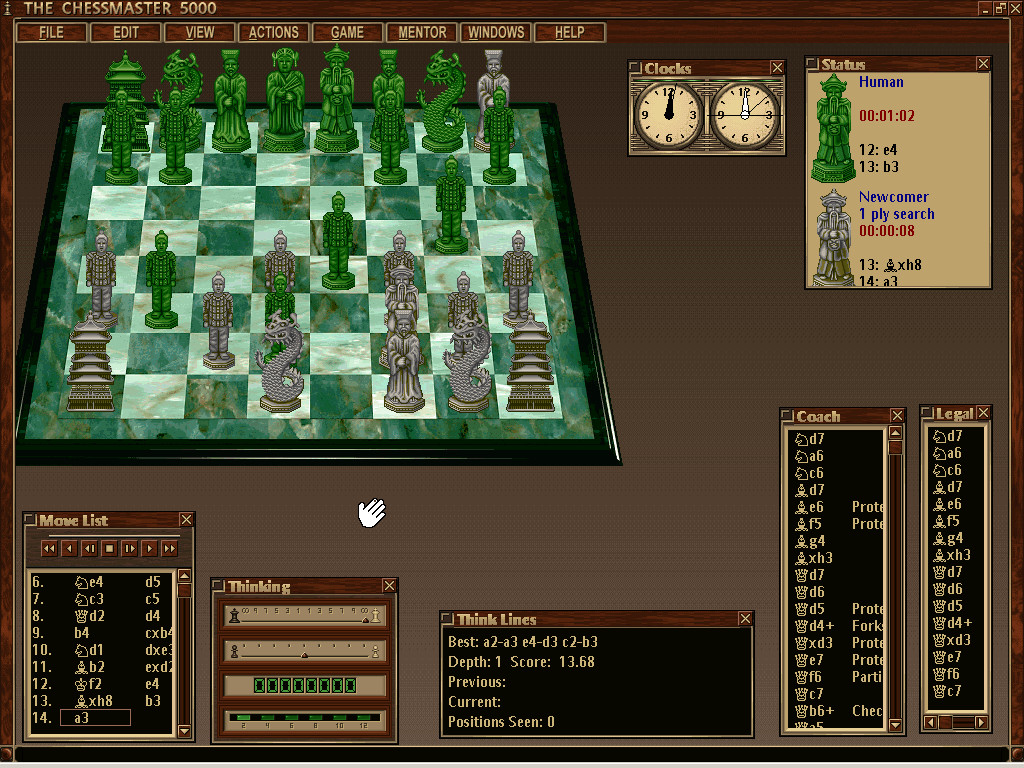Choose Qb6+ Check entry in Coach list
Image resolution: width=1024 pixels, height=768 pixels.
pyautogui.click(x=839, y=711)
